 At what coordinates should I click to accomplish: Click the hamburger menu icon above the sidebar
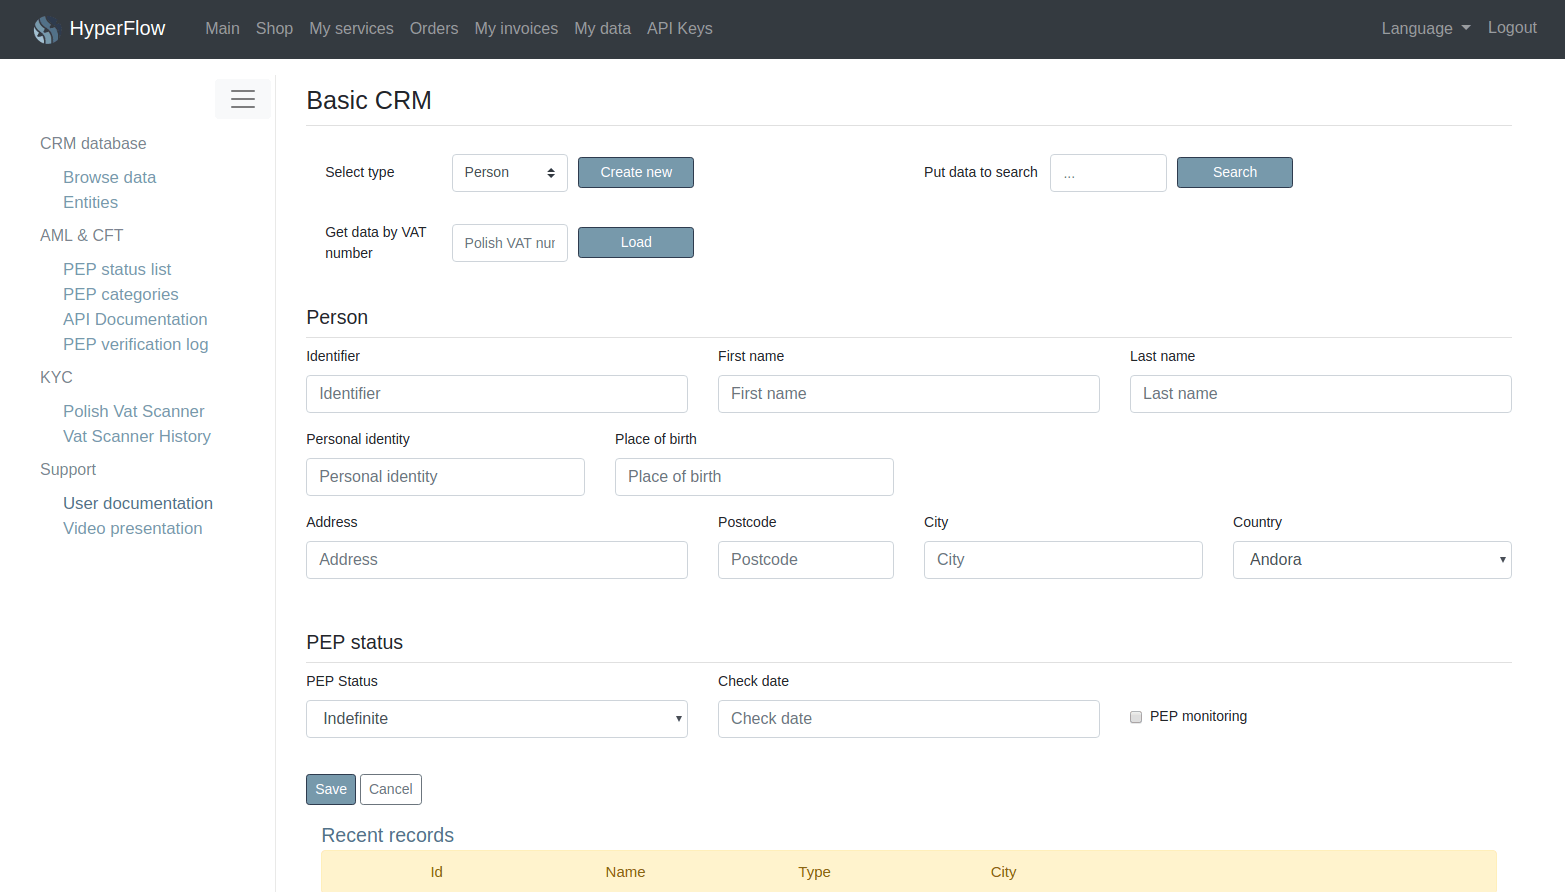[242, 98]
